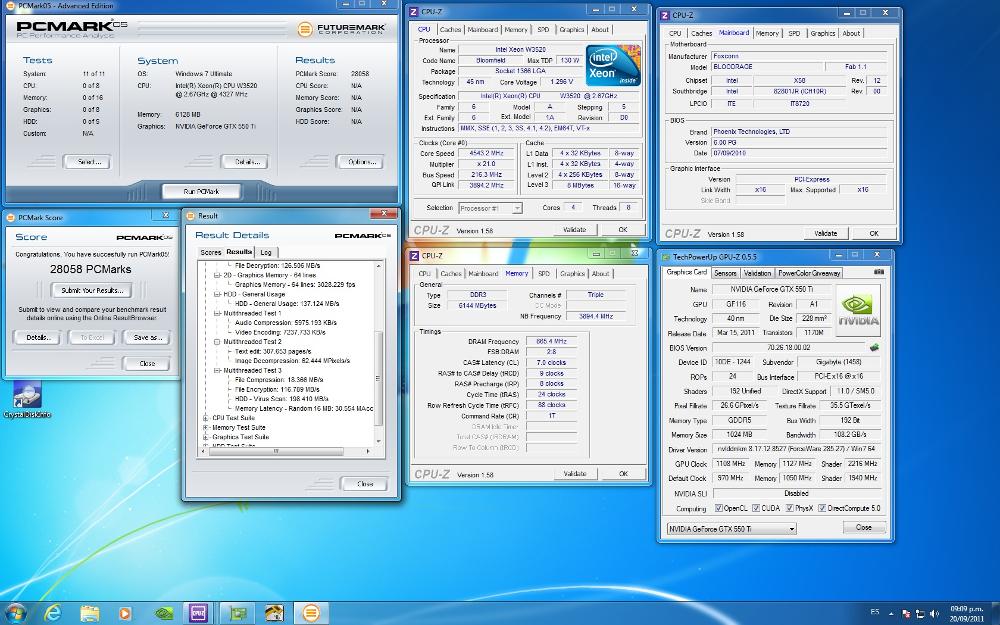Collapse the Multithreaded Test 2 node

pos(217,342)
